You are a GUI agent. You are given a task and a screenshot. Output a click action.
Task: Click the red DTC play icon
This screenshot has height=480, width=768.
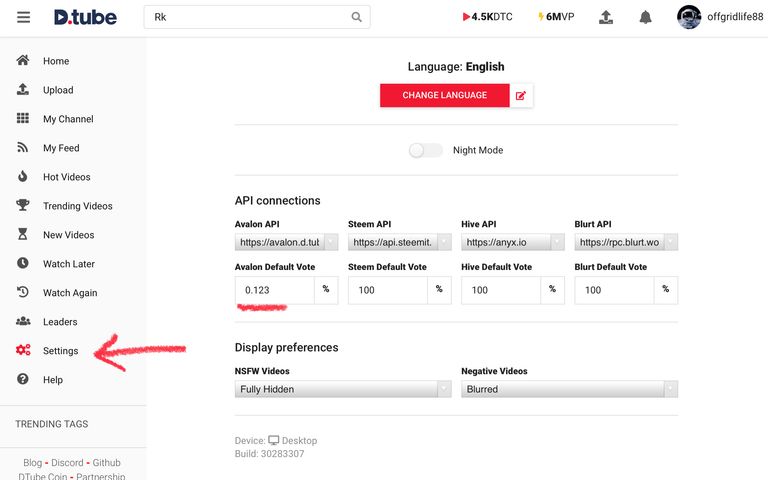click(466, 17)
